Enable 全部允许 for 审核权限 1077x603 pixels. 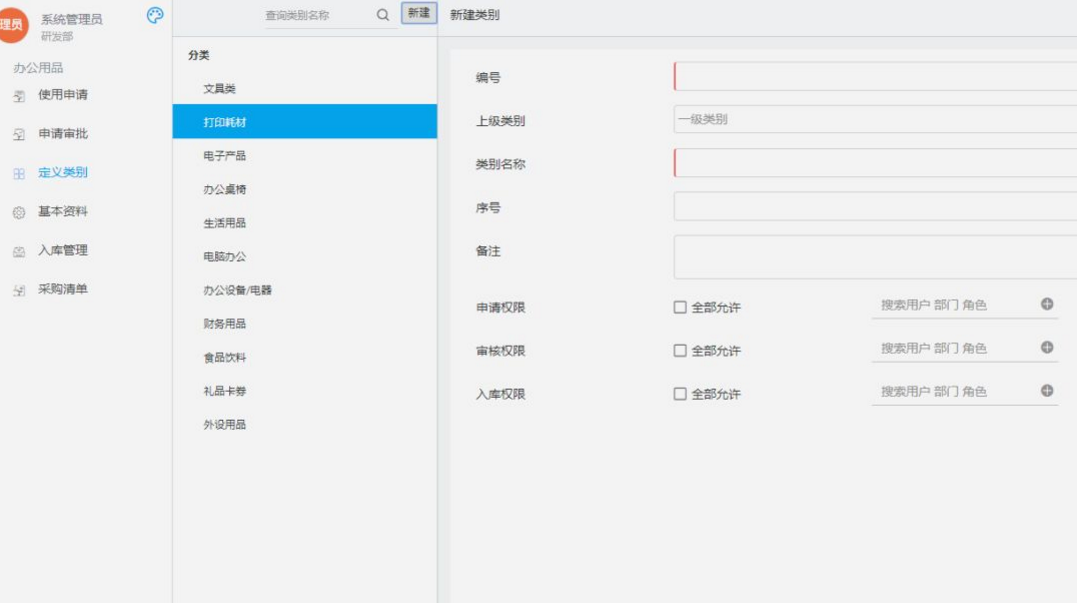[680, 350]
